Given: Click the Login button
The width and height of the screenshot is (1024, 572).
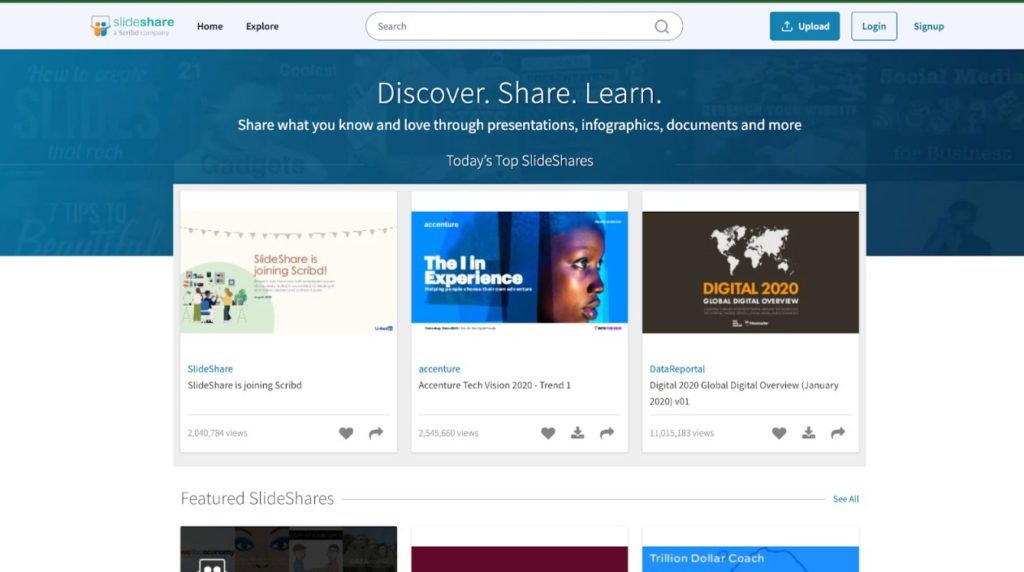Looking at the screenshot, I should (x=873, y=27).
